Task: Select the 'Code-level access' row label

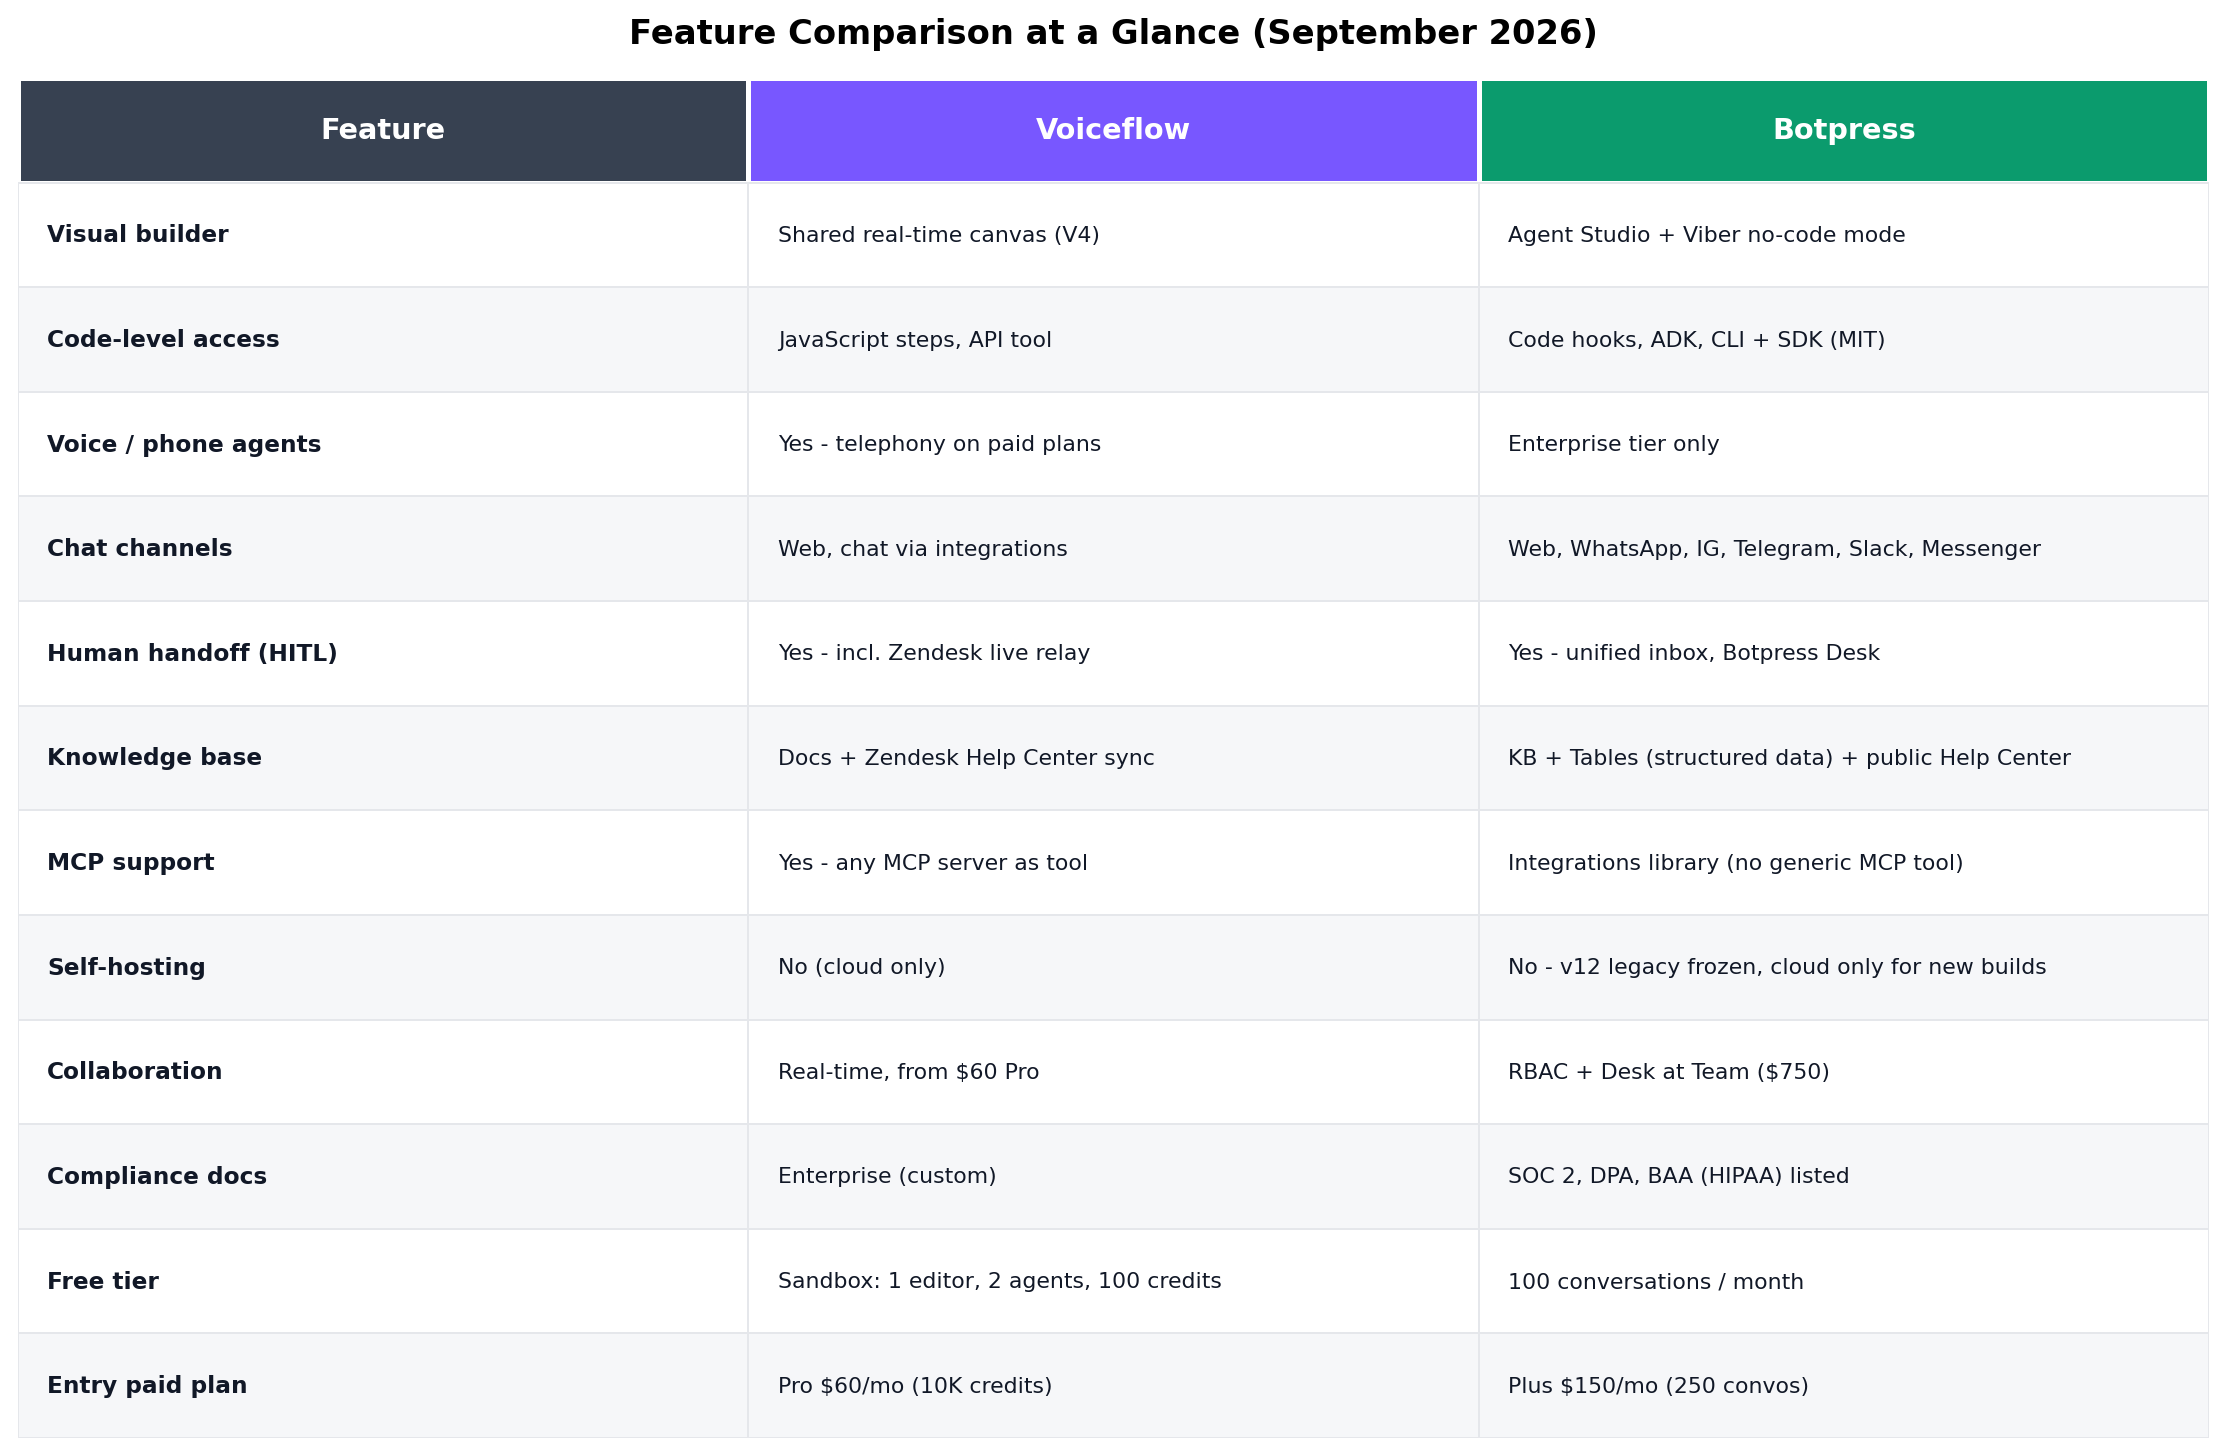Action: pyautogui.click(x=163, y=340)
